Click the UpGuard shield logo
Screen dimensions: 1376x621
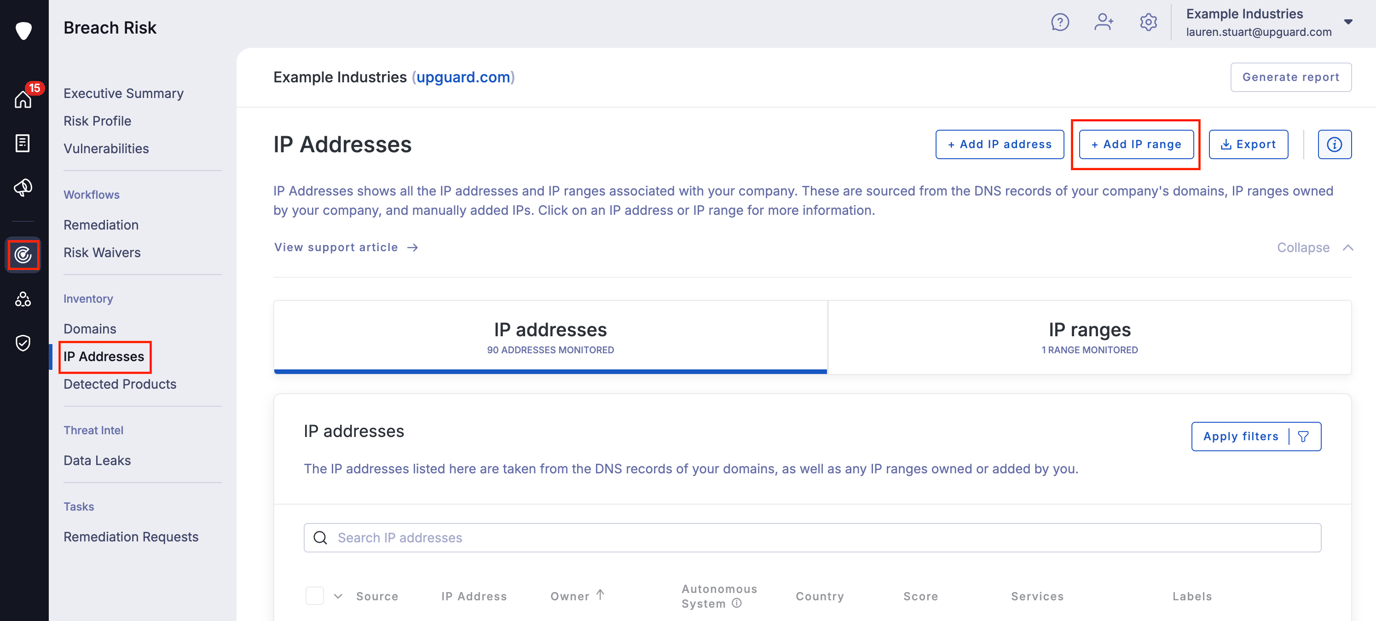(x=24, y=30)
